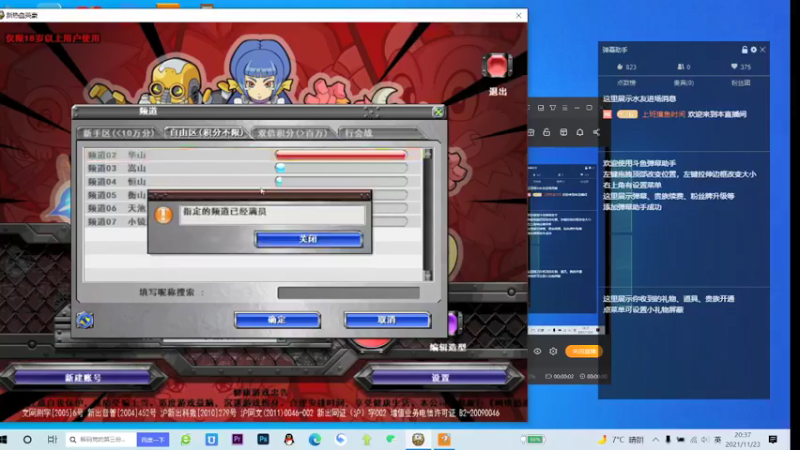The width and height of the screenshot is (800, 450).
Task: Select channel row 频道06 天池
Action: (x=116, y=208)
